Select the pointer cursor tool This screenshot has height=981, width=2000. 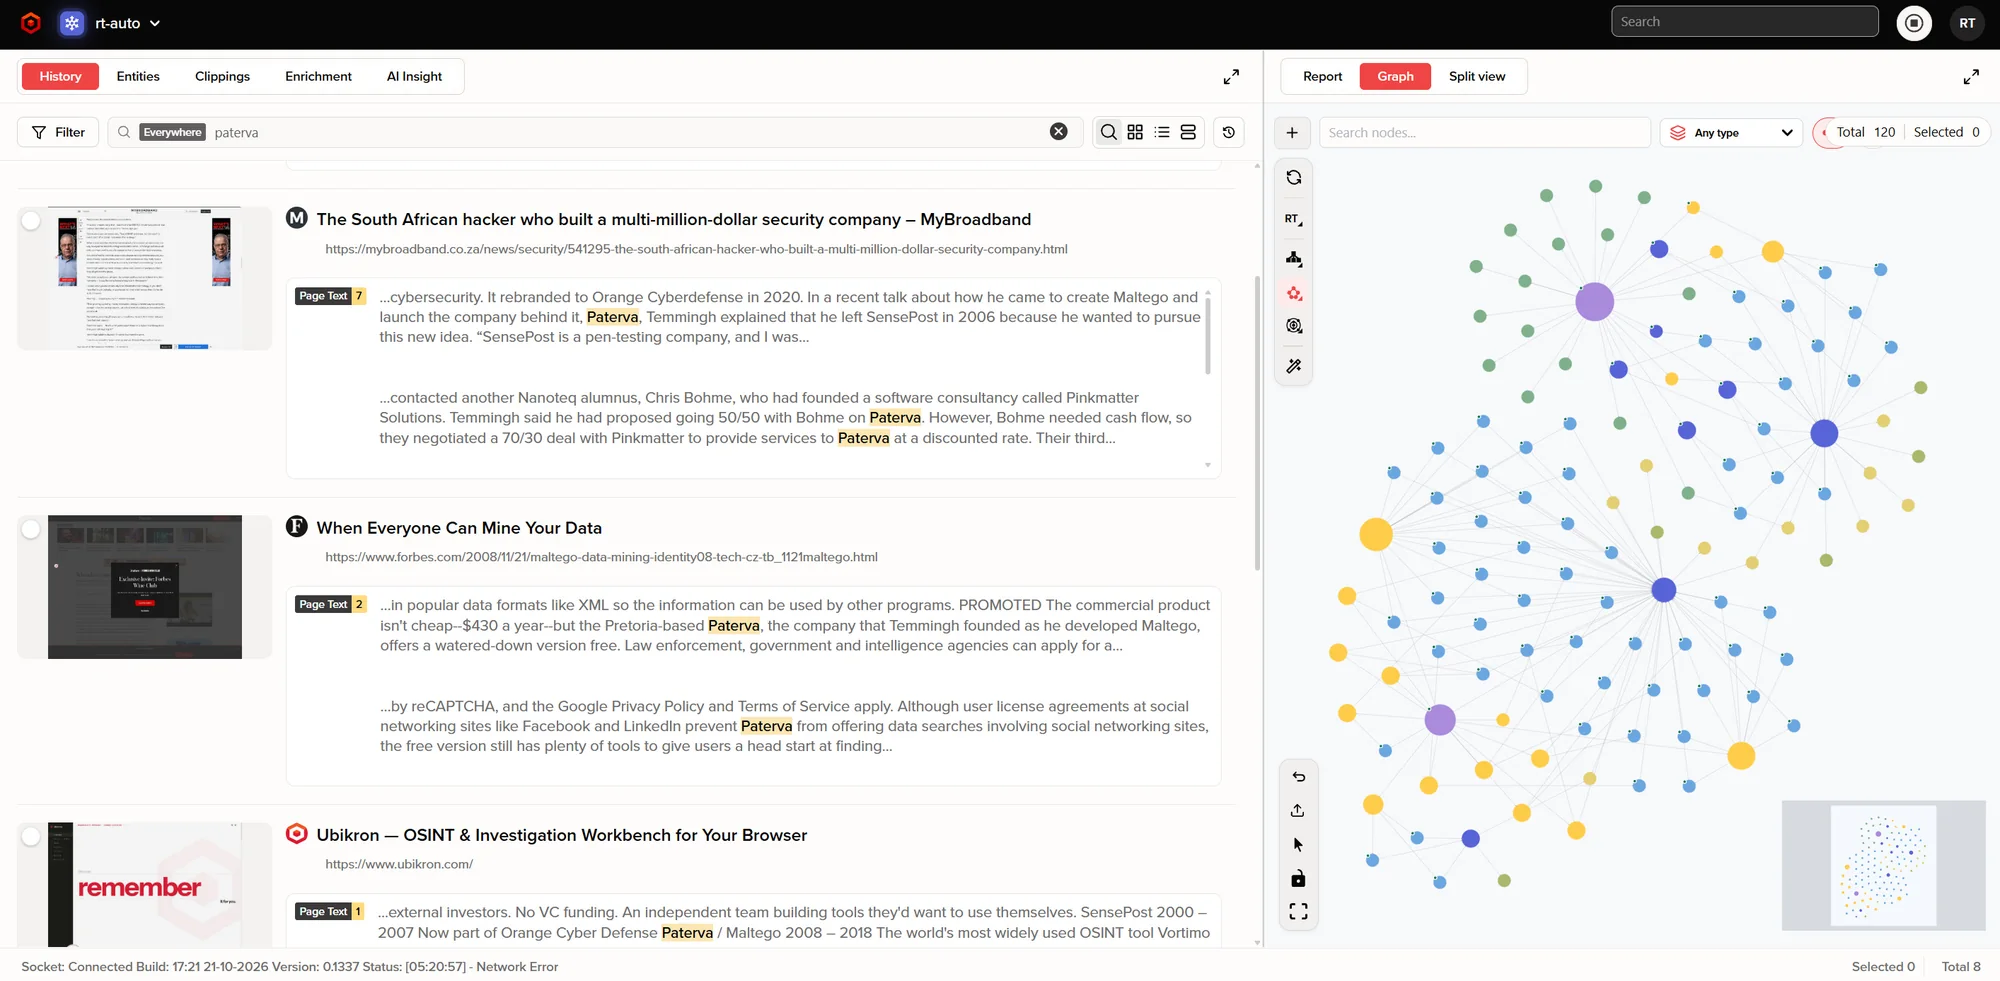[x=1298, y=845]
